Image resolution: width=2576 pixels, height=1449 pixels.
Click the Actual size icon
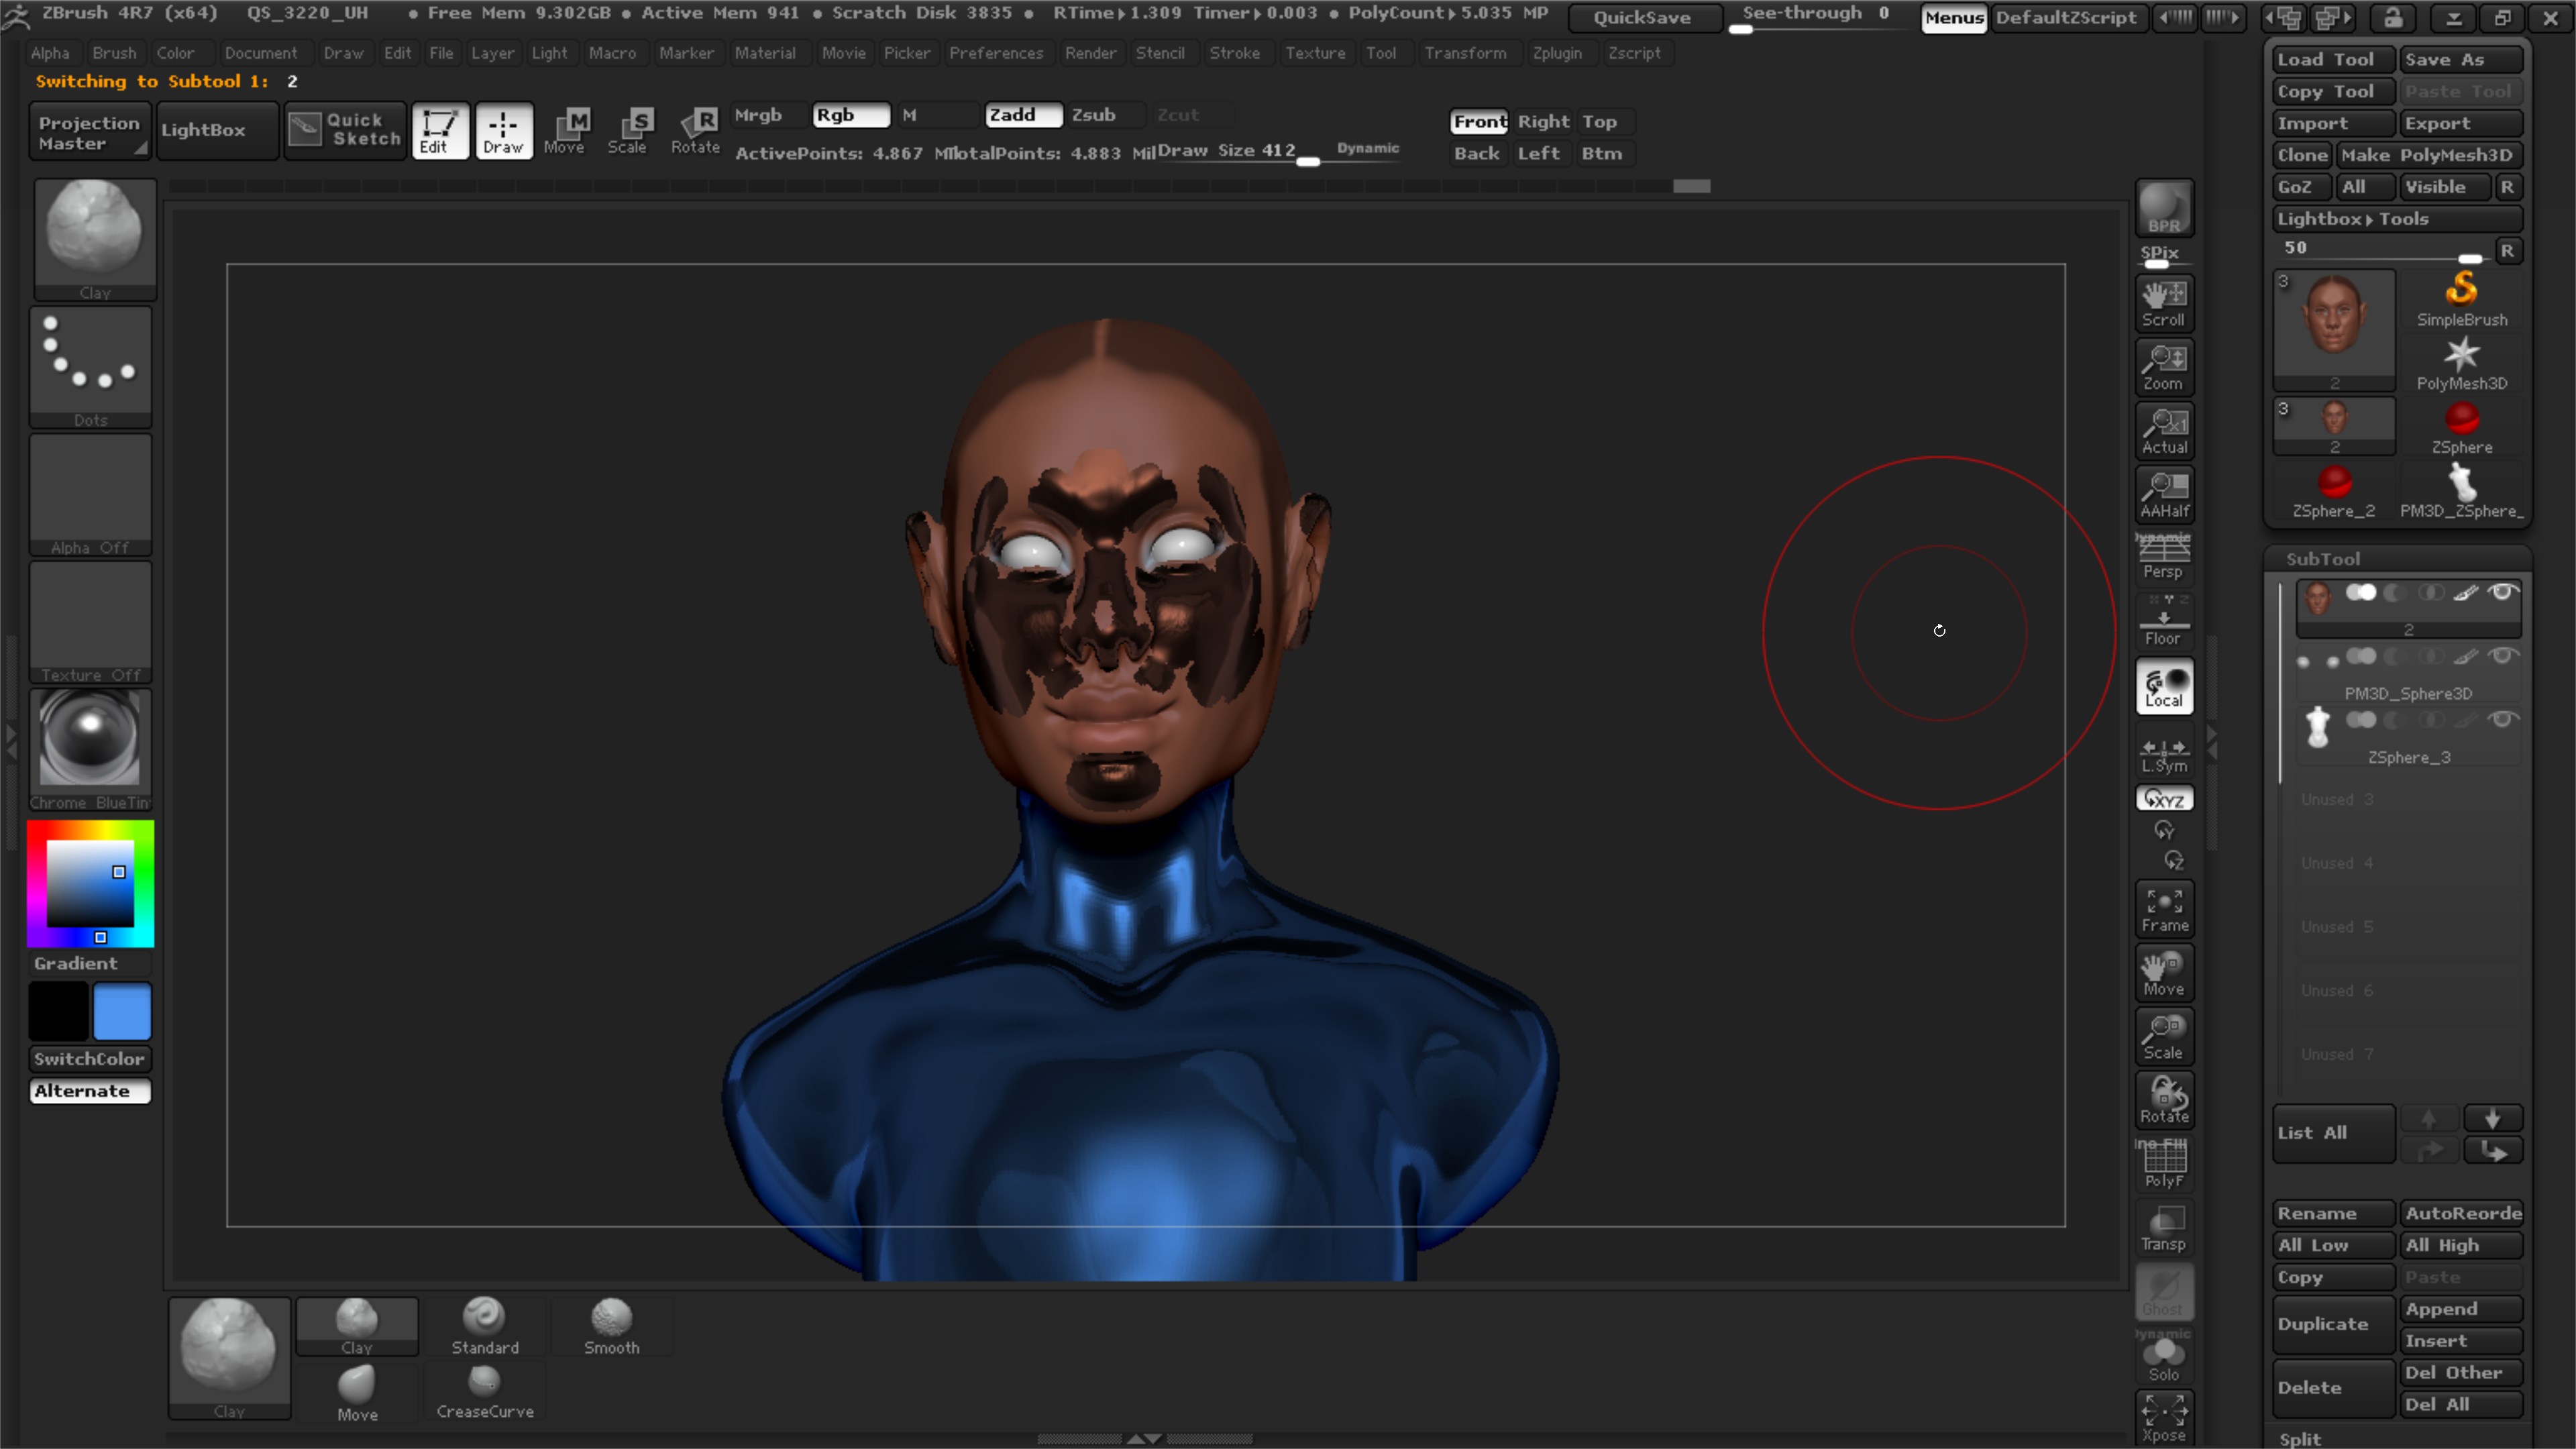coord(2164,431)
